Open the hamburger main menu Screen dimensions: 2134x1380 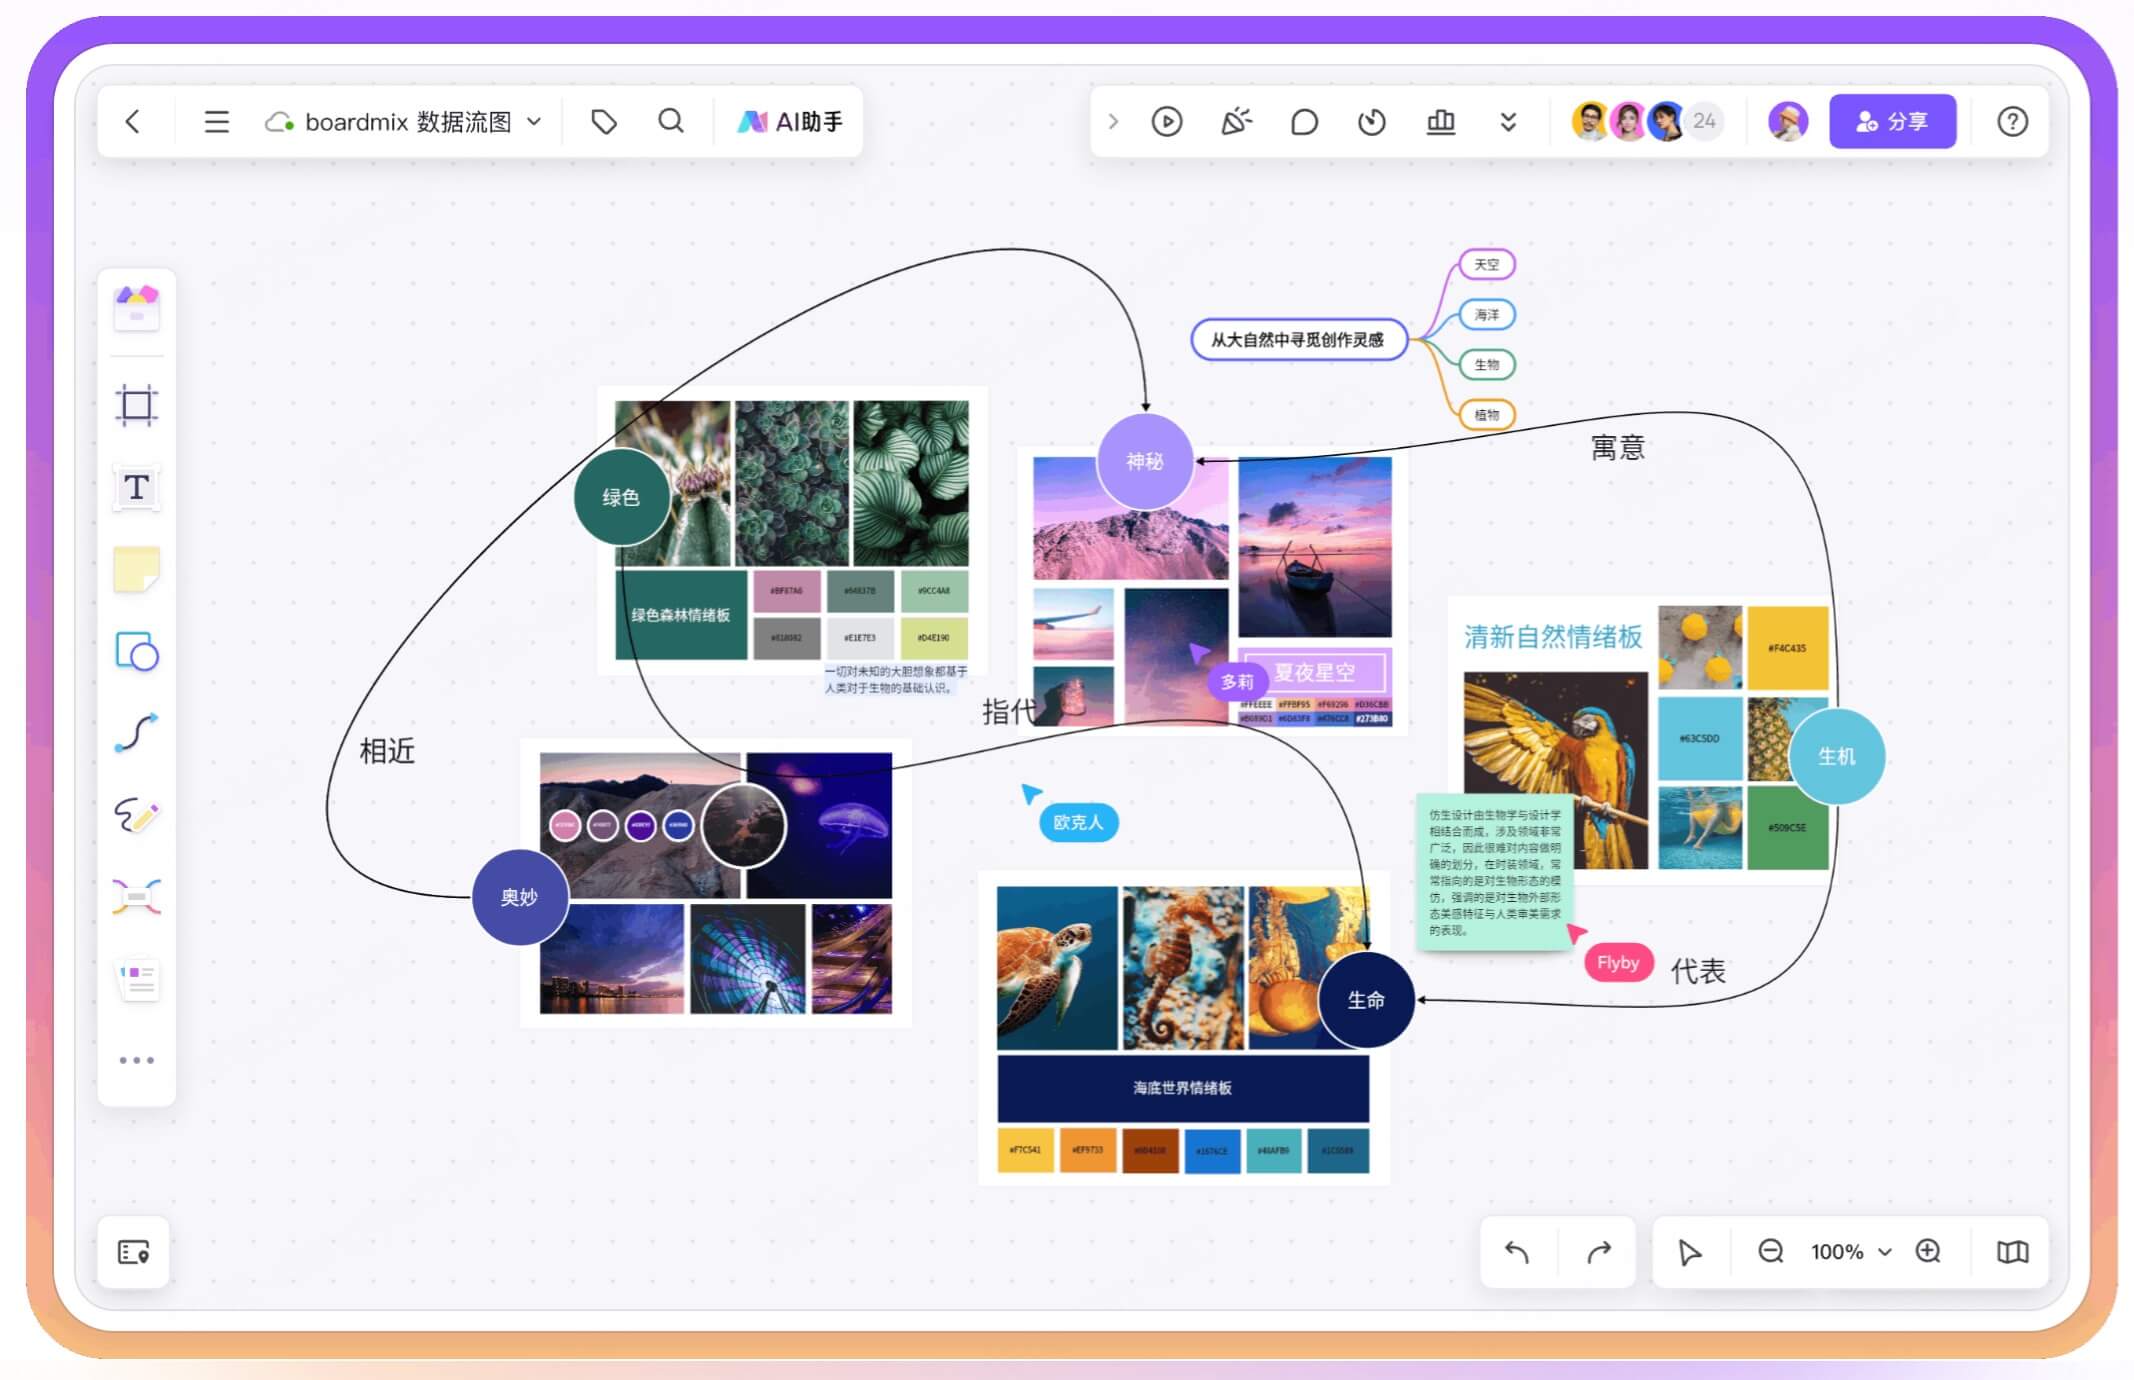pos(217,122)
